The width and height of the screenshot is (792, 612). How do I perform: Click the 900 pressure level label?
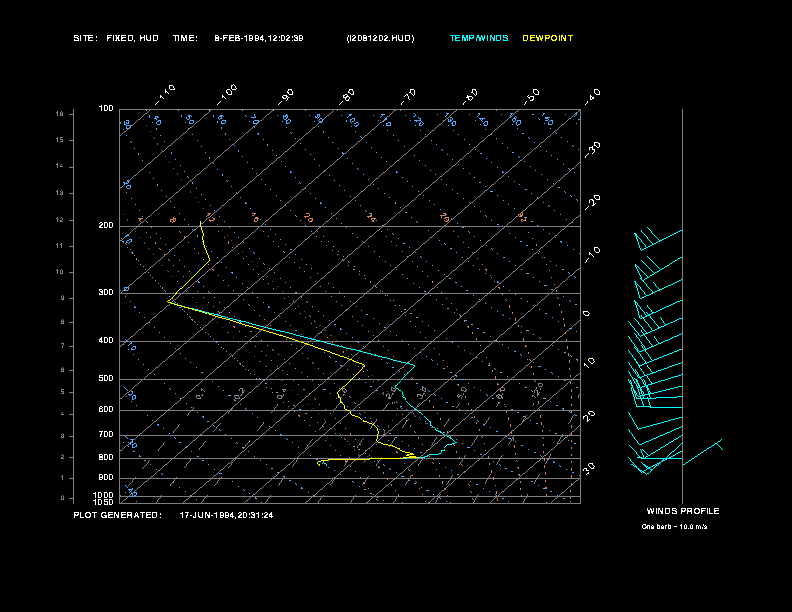coord(106,477)
